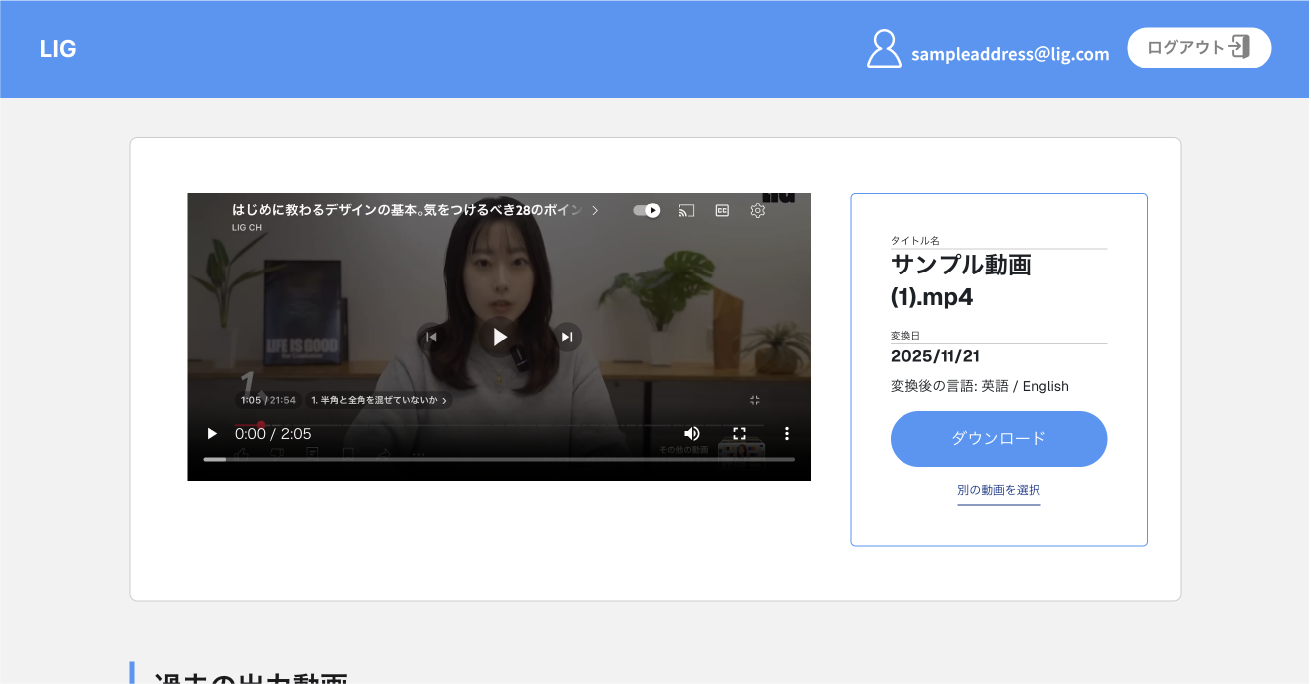Expand chapter "1. 半角と全角を混ぜていないか"
The image size is (1311, 684).
[379, 400]
